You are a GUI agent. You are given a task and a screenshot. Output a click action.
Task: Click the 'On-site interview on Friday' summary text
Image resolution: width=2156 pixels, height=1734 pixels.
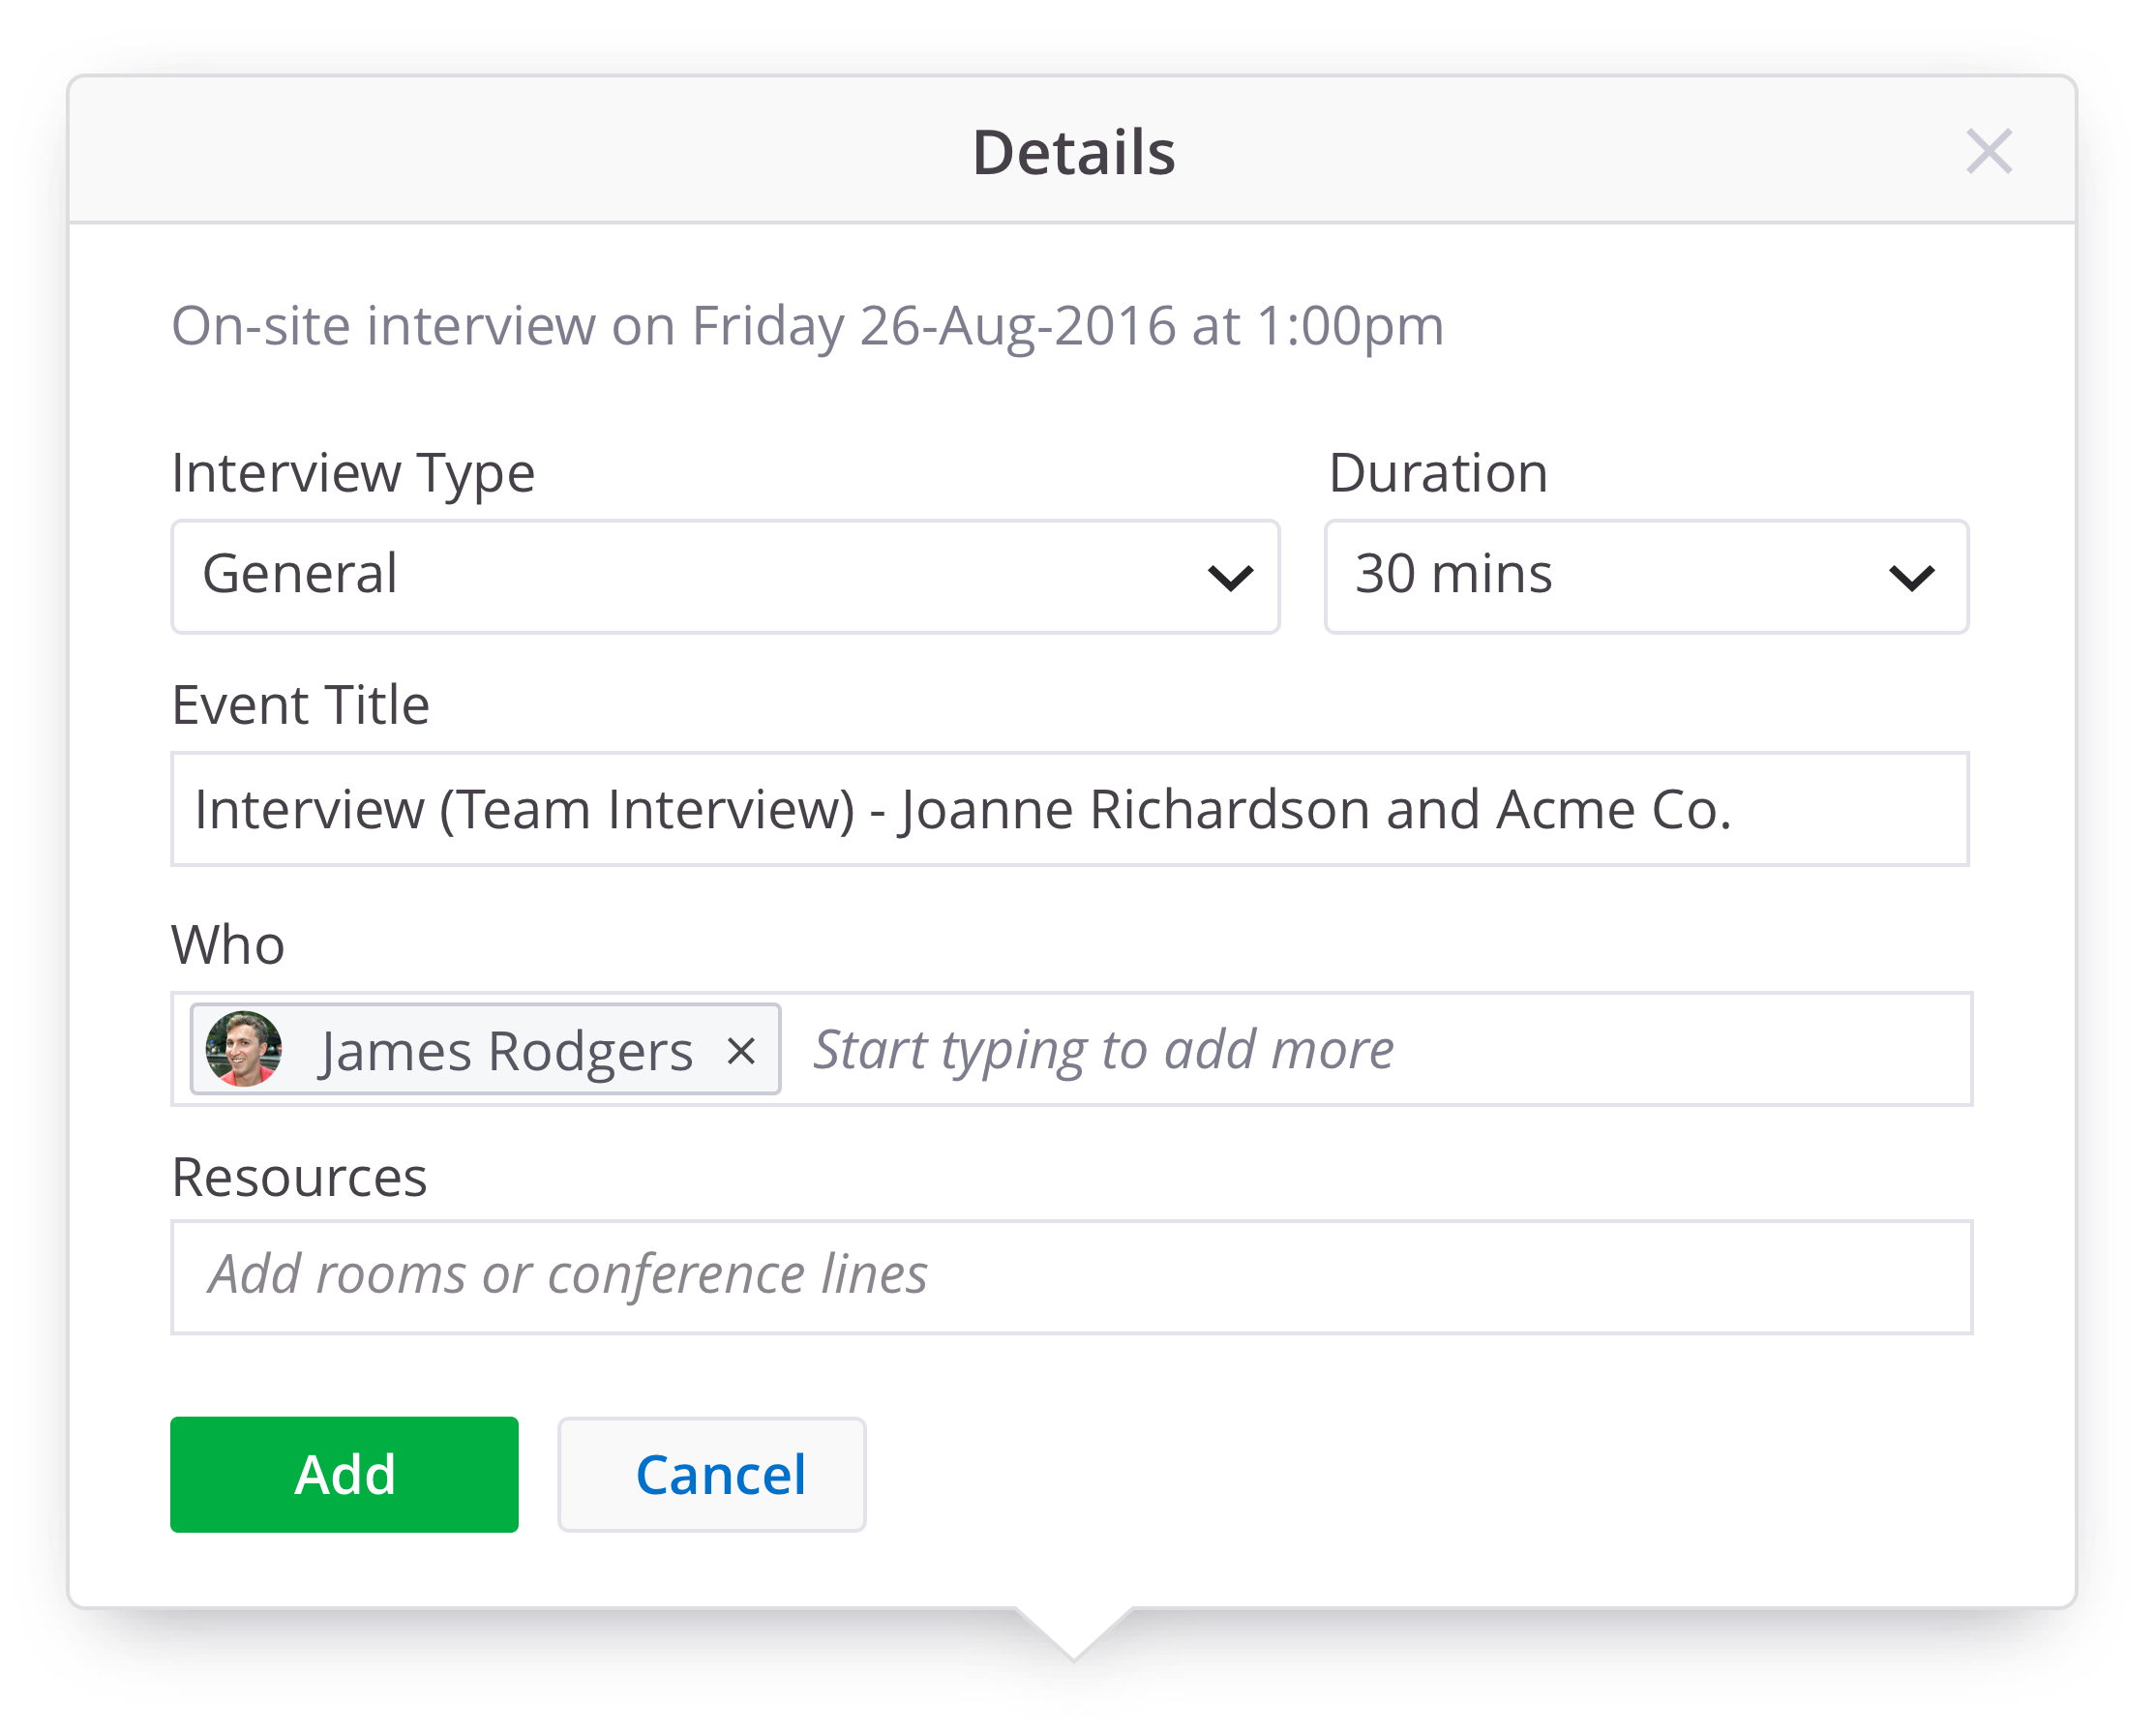[x=807, y=326]
